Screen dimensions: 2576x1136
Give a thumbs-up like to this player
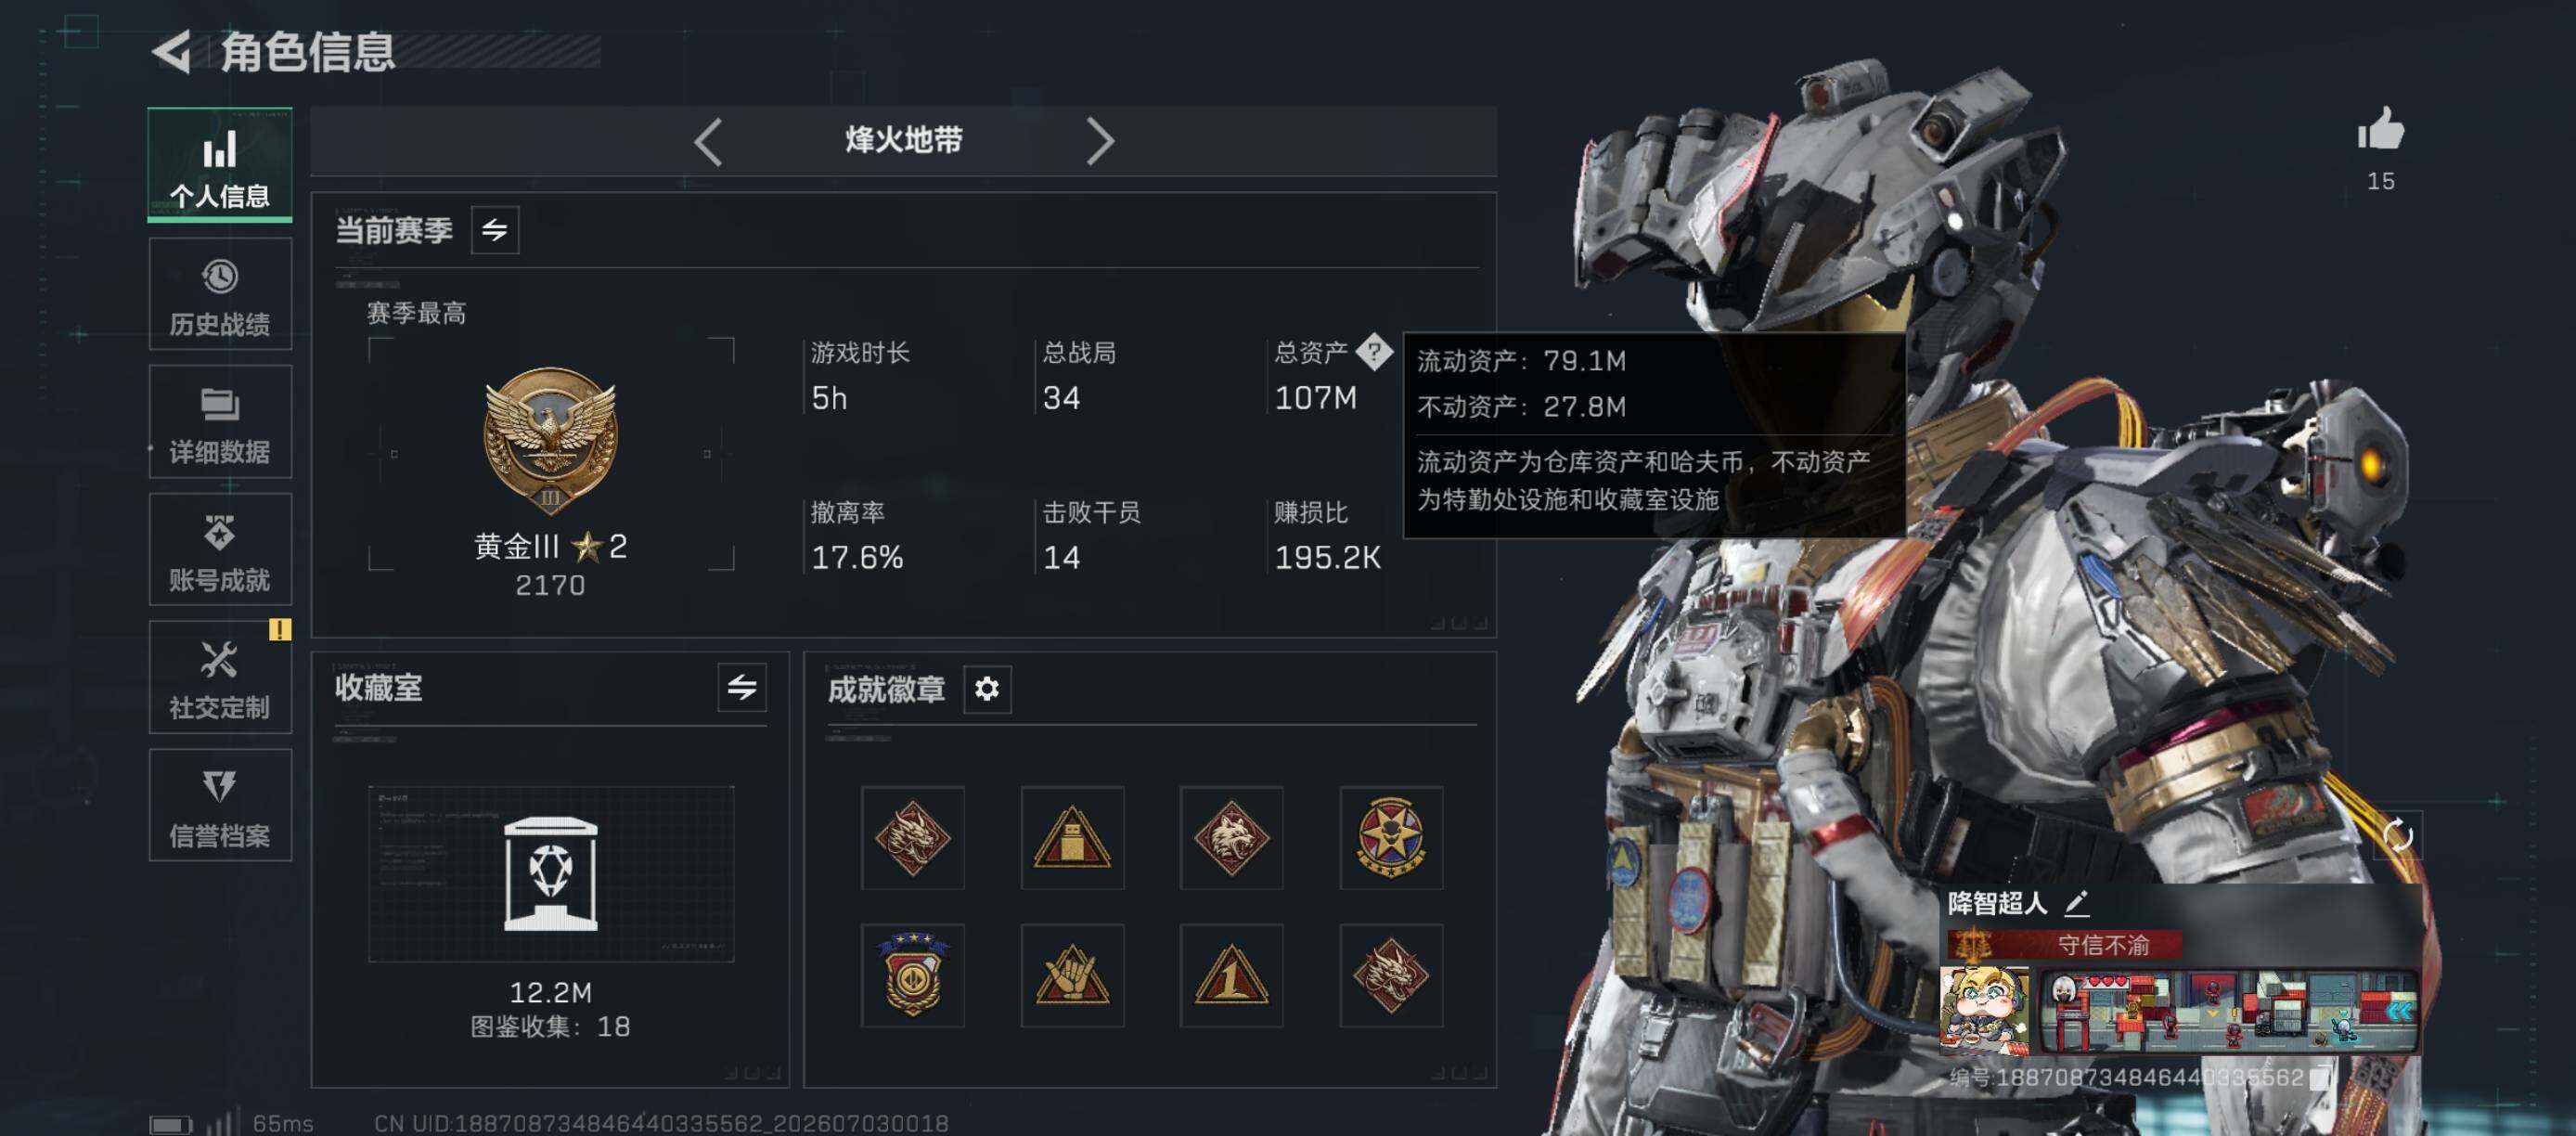click(2380, 131)
